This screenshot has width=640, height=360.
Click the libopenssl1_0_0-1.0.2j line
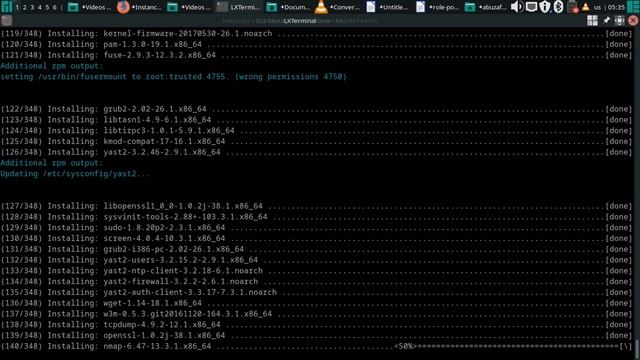(316, 206)
